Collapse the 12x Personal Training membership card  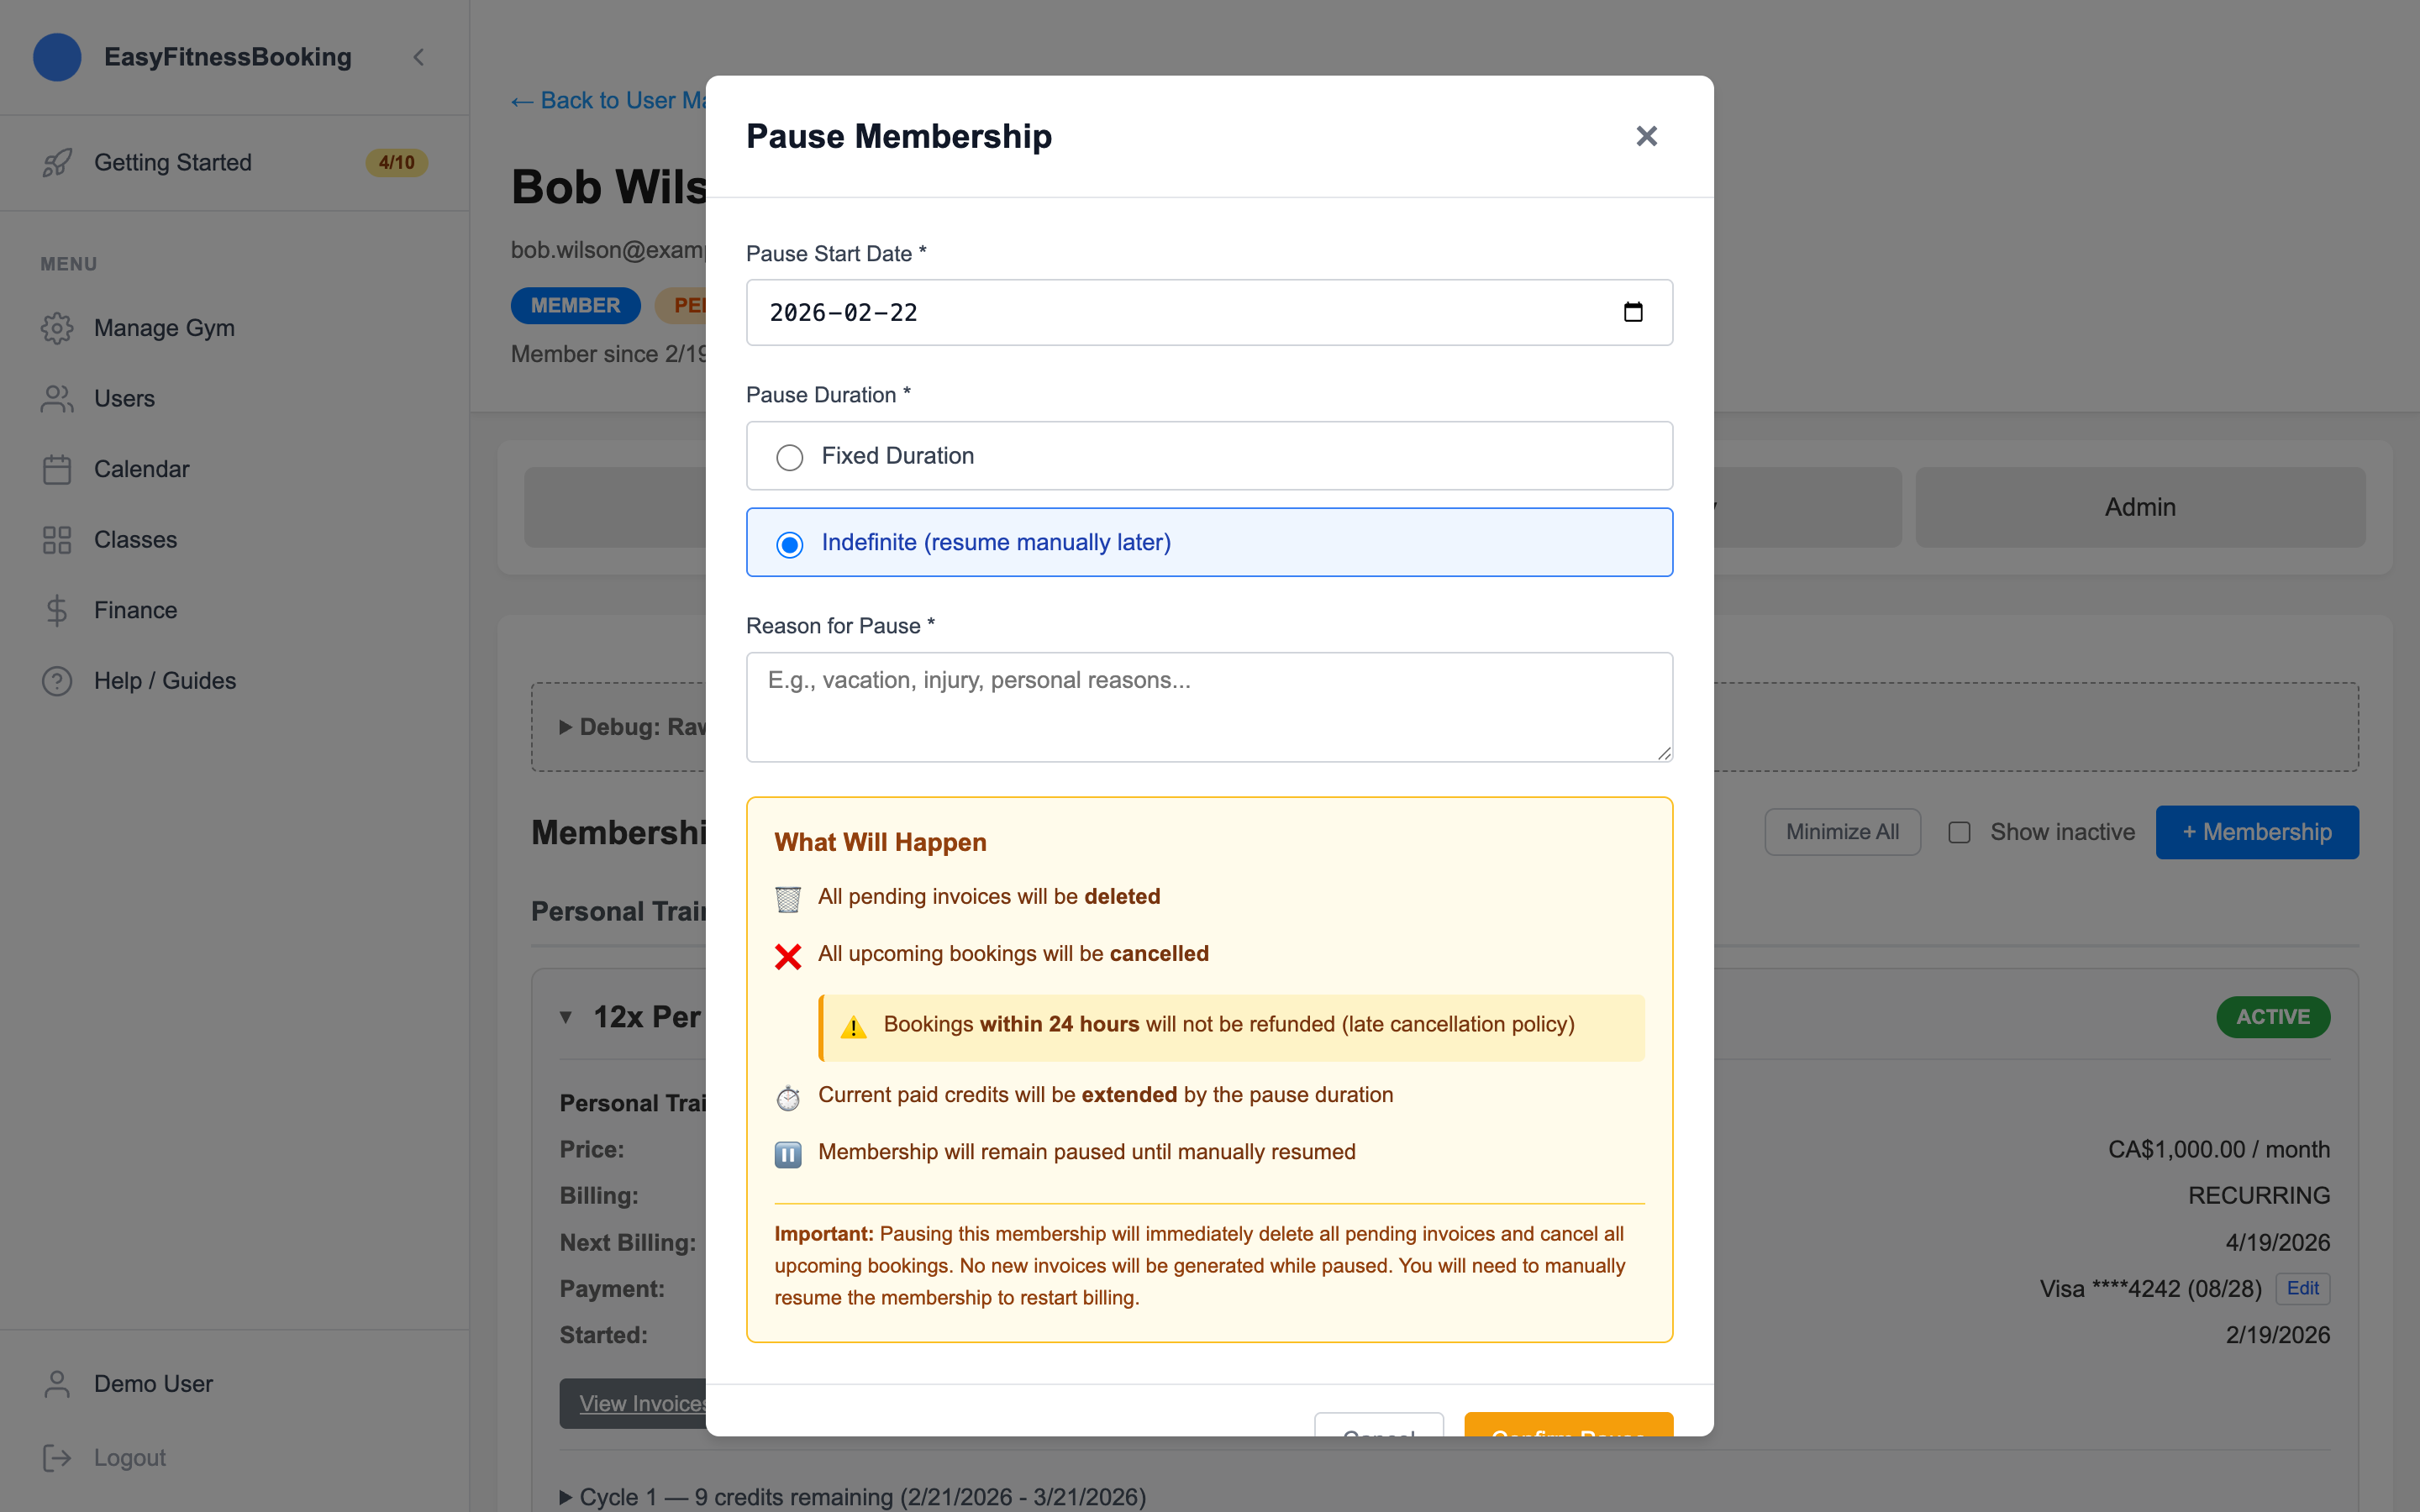tap(566, 1017)
